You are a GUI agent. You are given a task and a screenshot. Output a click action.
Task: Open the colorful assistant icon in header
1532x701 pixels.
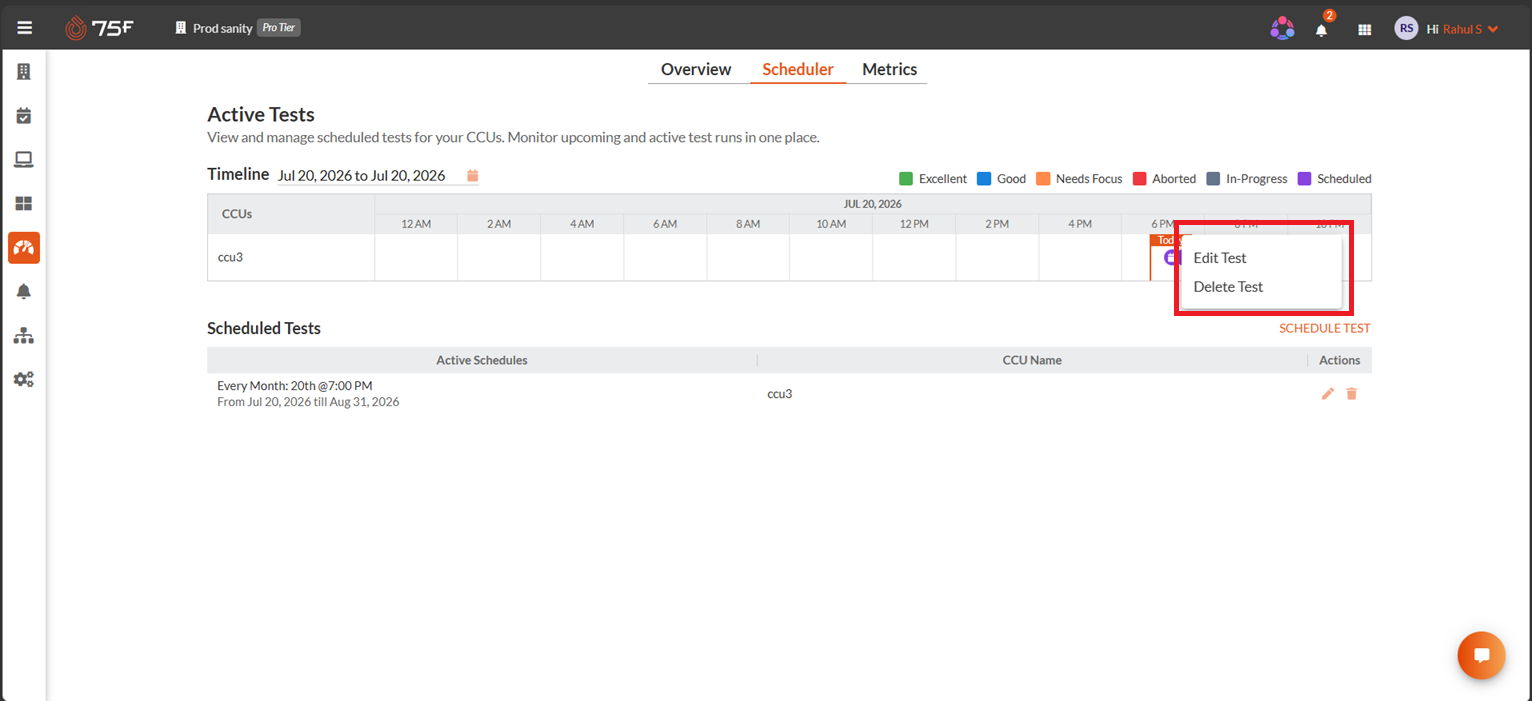point(1282,29)
